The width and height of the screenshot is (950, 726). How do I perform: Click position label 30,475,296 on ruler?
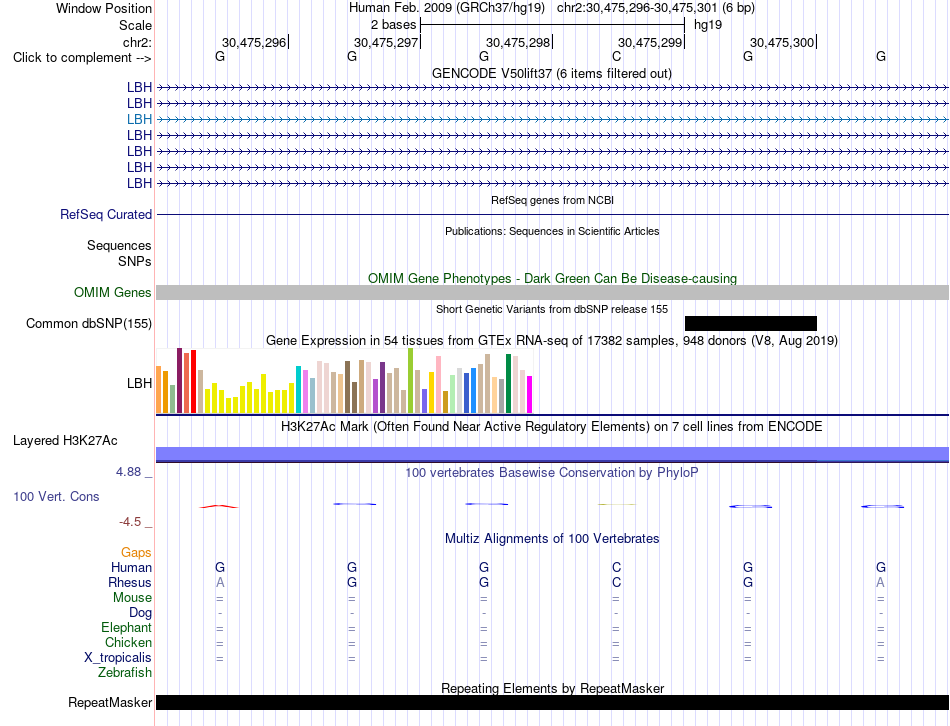coord(254,42)
